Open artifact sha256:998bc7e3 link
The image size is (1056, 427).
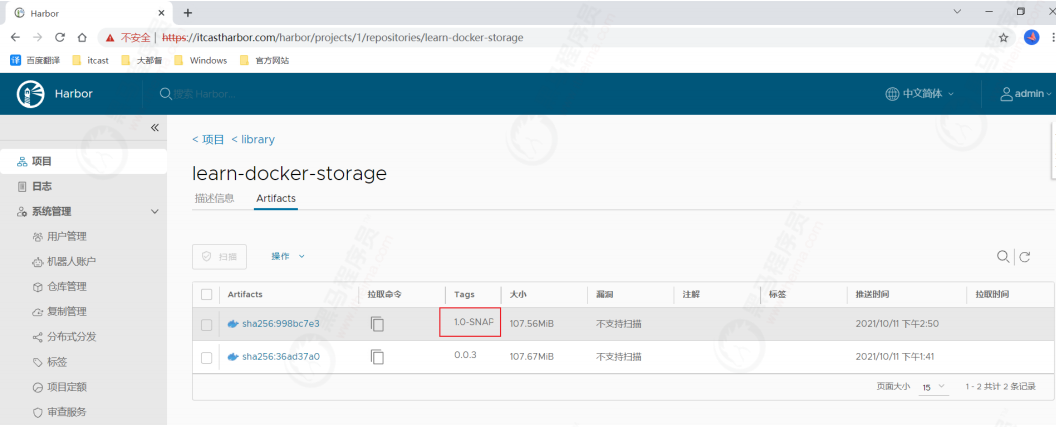[x=281, y=324]
